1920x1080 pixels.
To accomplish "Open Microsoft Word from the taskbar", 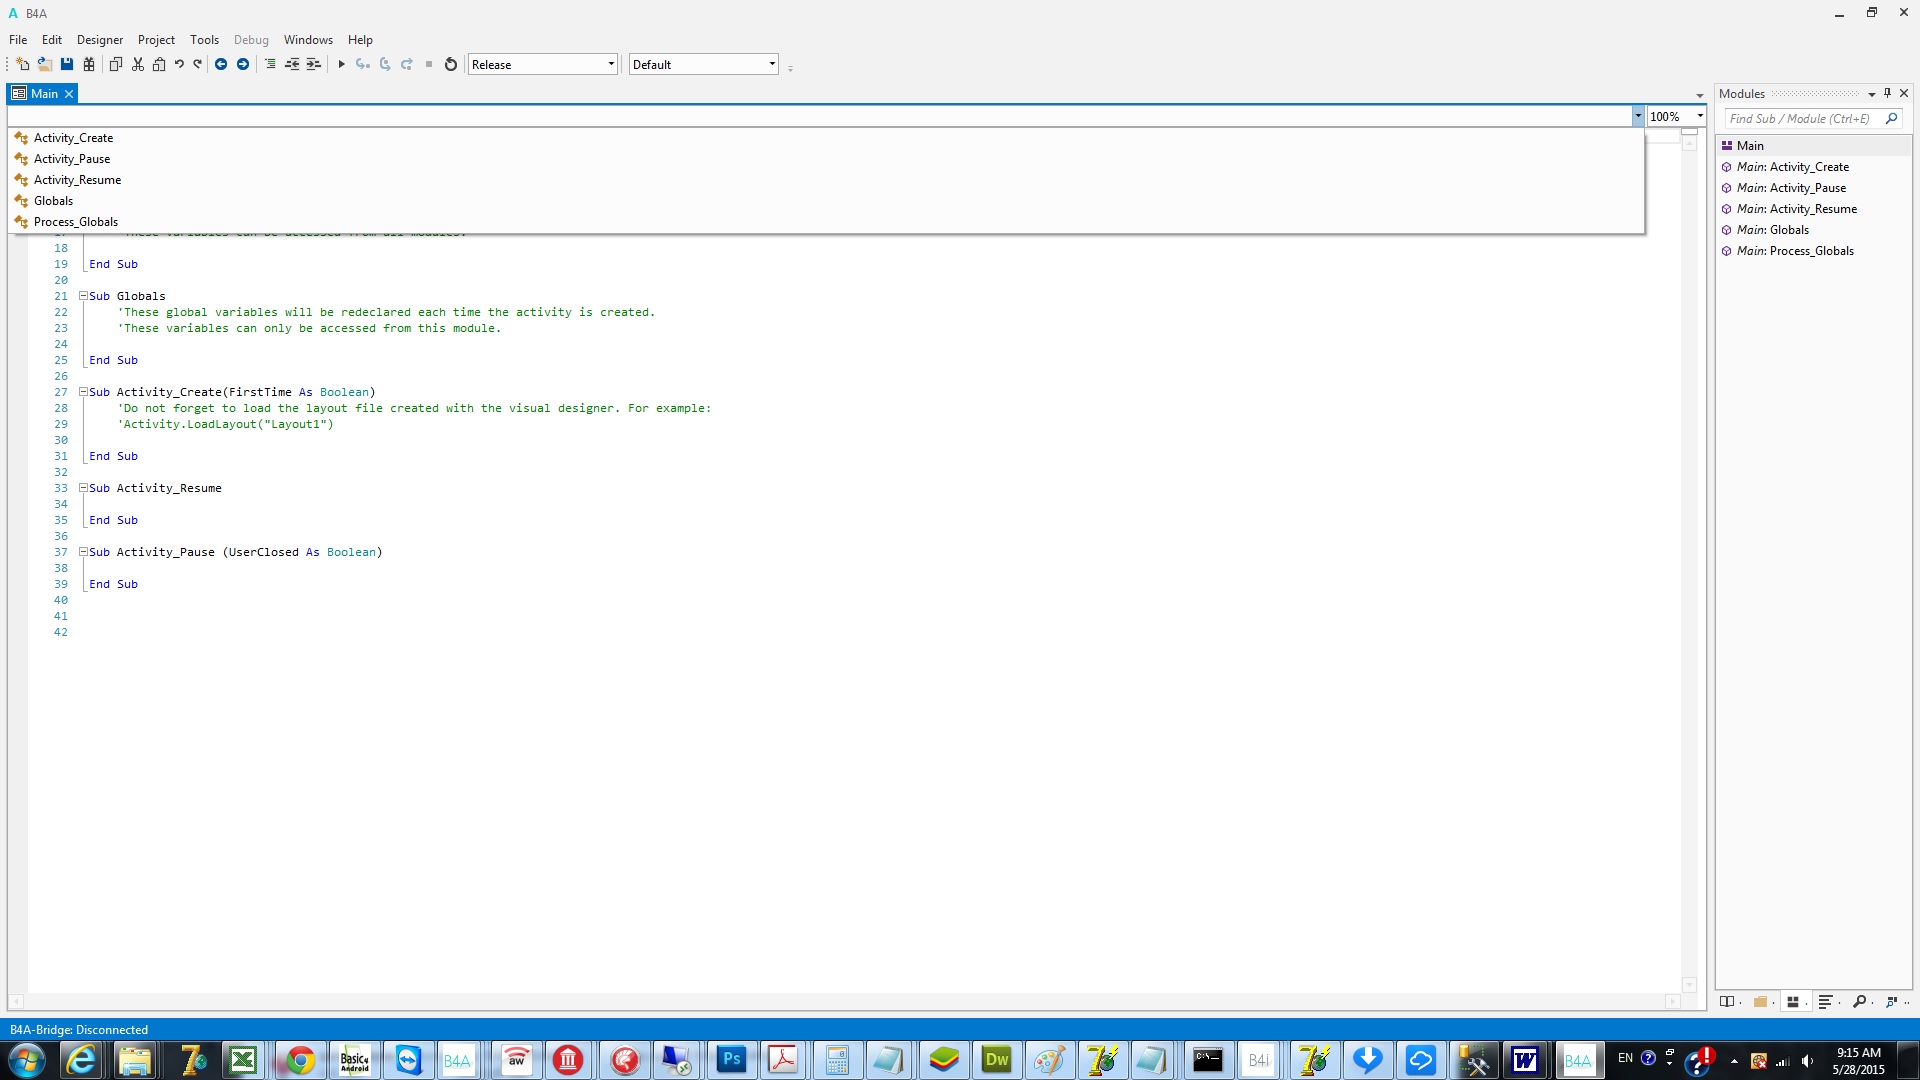I will (x=1524, y=1060).
